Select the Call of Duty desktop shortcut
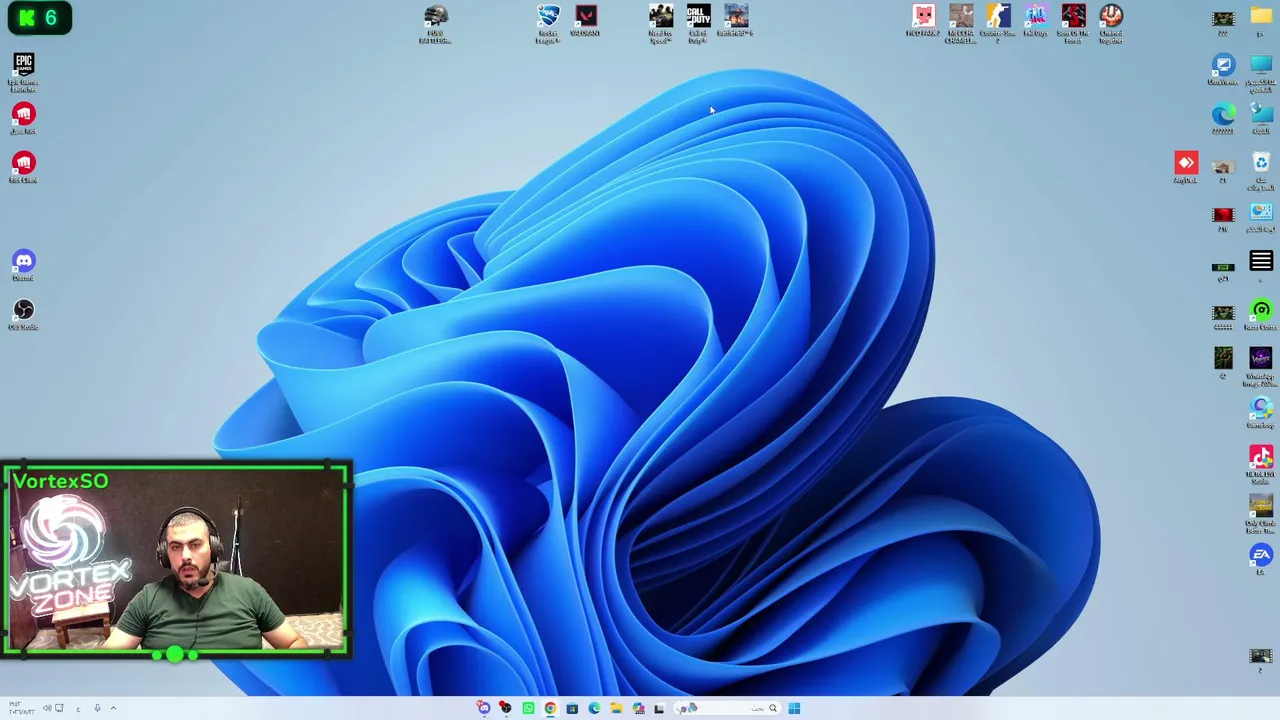The image size is (1280, 720). (x=698, y=24)
